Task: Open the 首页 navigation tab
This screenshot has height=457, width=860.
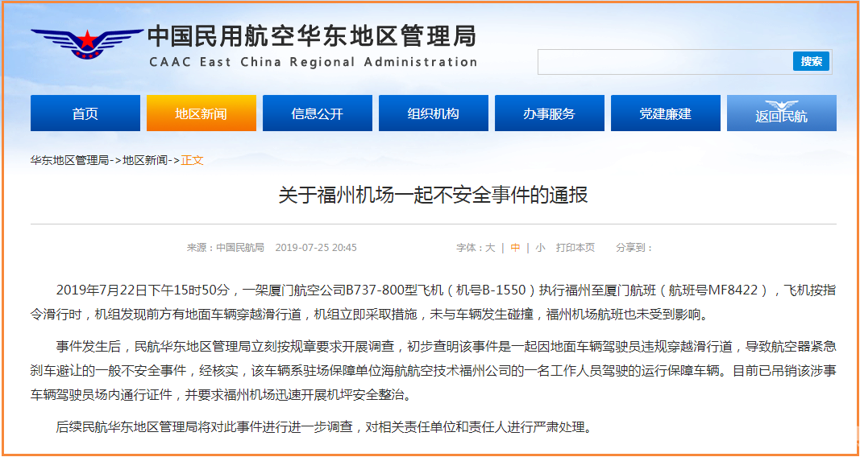Action: pos(85,113)
